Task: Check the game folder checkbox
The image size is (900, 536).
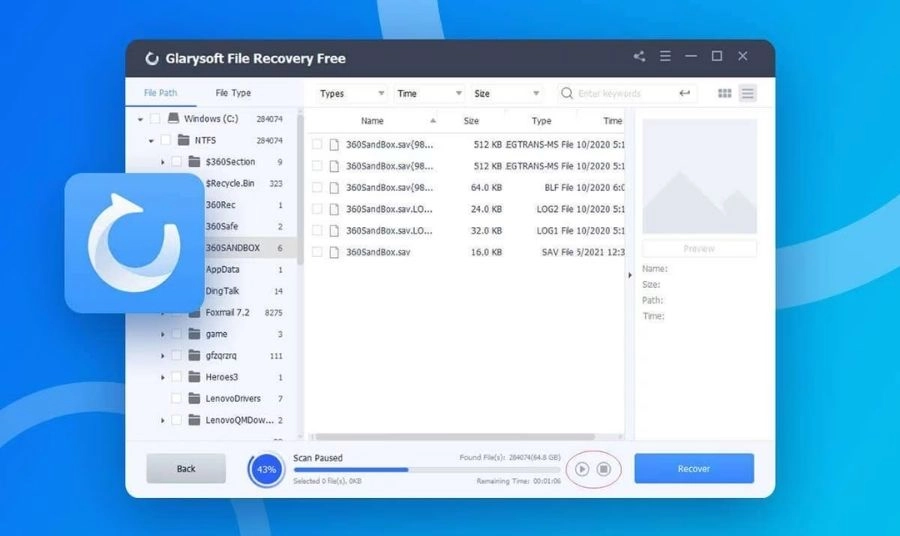Action: coord(176,334)
